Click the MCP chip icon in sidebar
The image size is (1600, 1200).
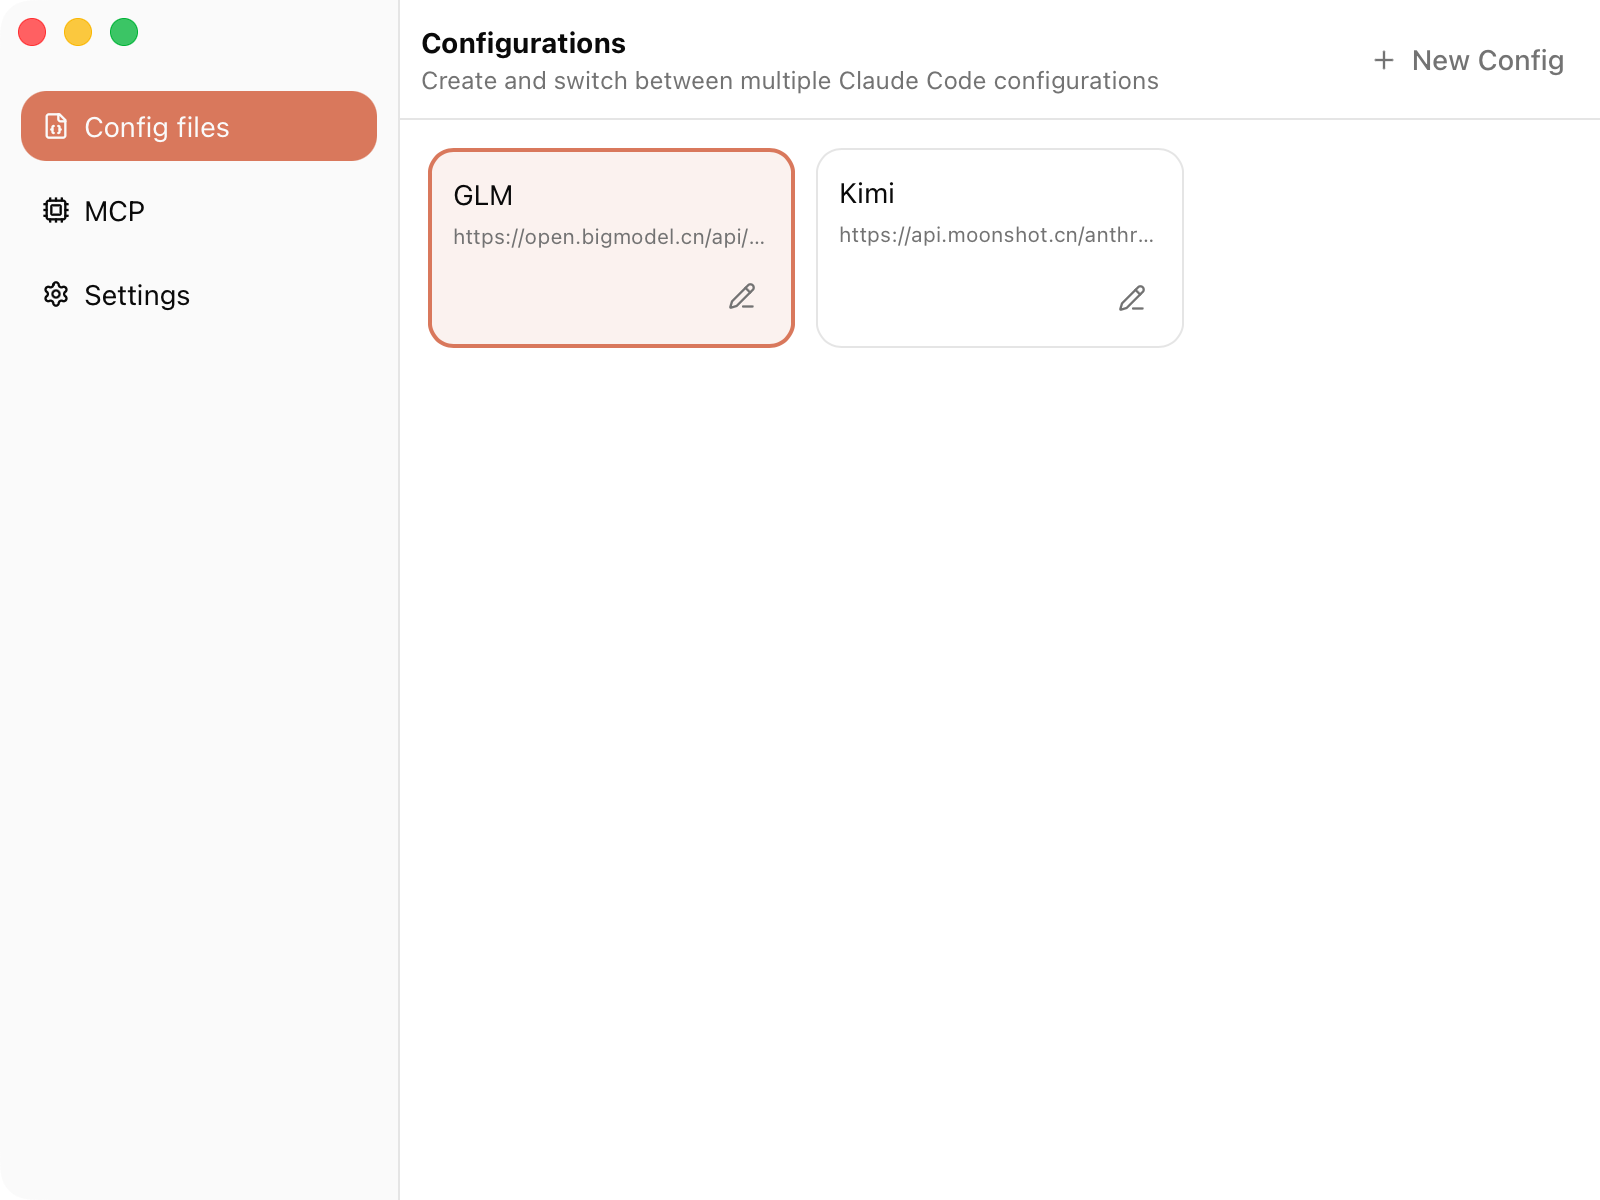point(56,211)
